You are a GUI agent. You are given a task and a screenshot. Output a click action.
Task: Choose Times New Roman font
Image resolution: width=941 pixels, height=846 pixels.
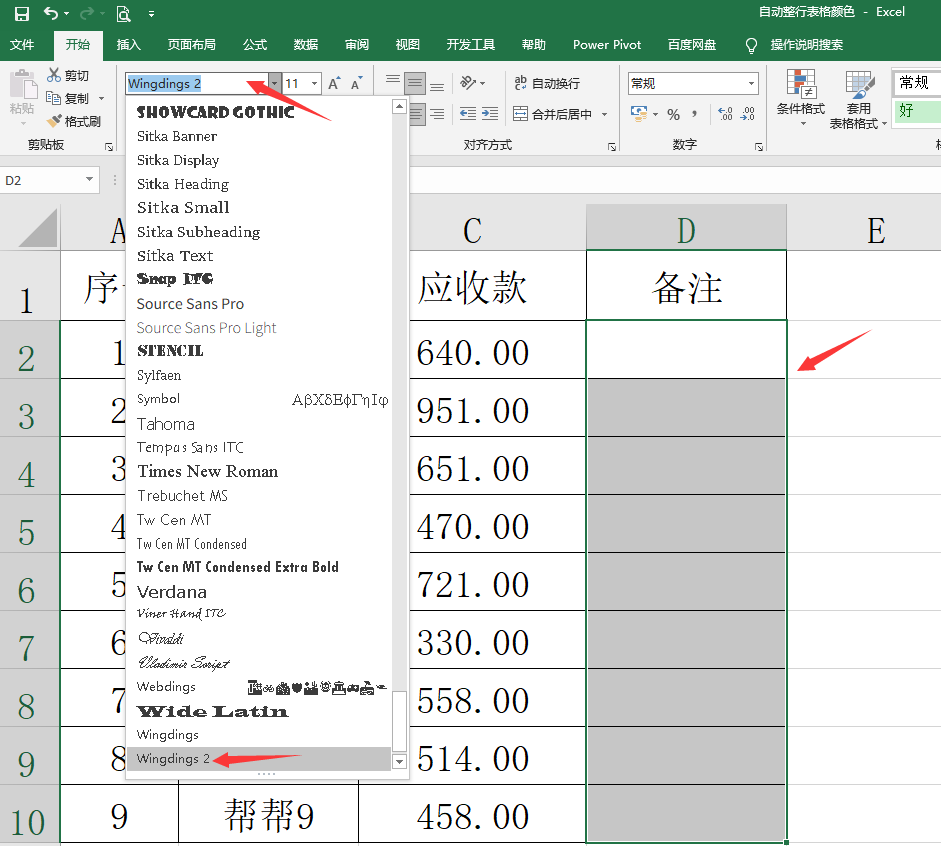(259, 472)
